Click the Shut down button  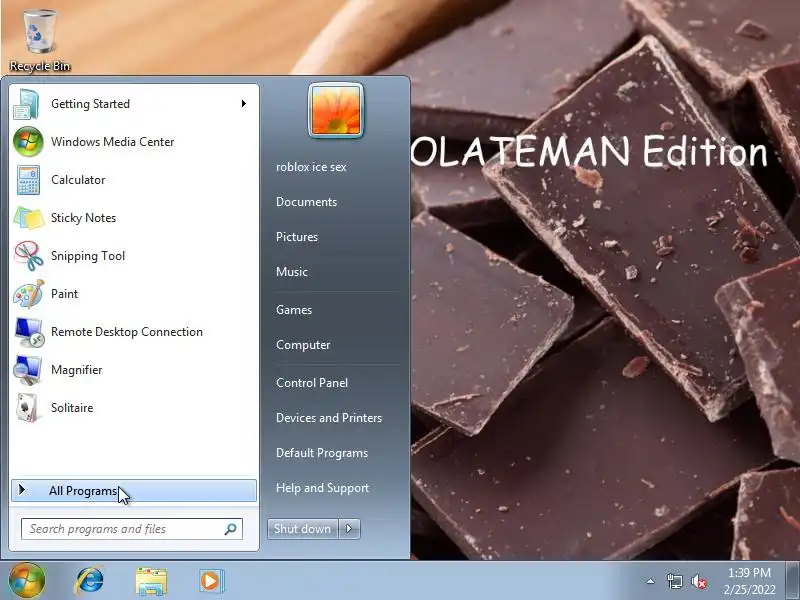[303, 529]
